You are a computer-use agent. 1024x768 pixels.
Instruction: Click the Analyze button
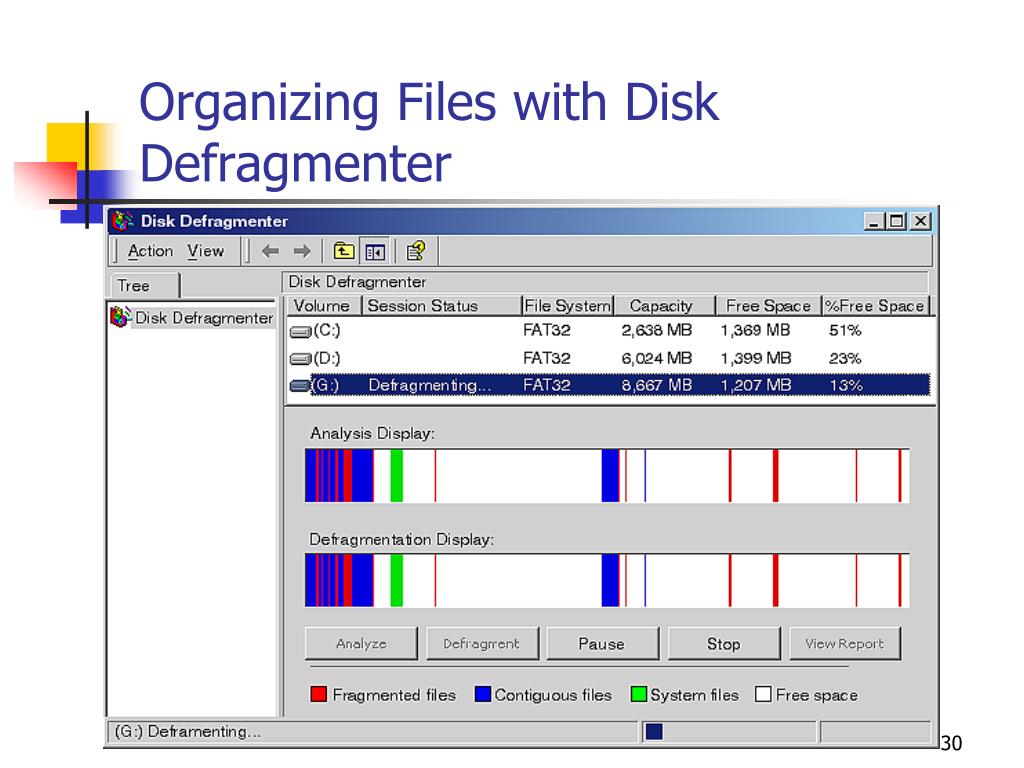coord(361,643)
